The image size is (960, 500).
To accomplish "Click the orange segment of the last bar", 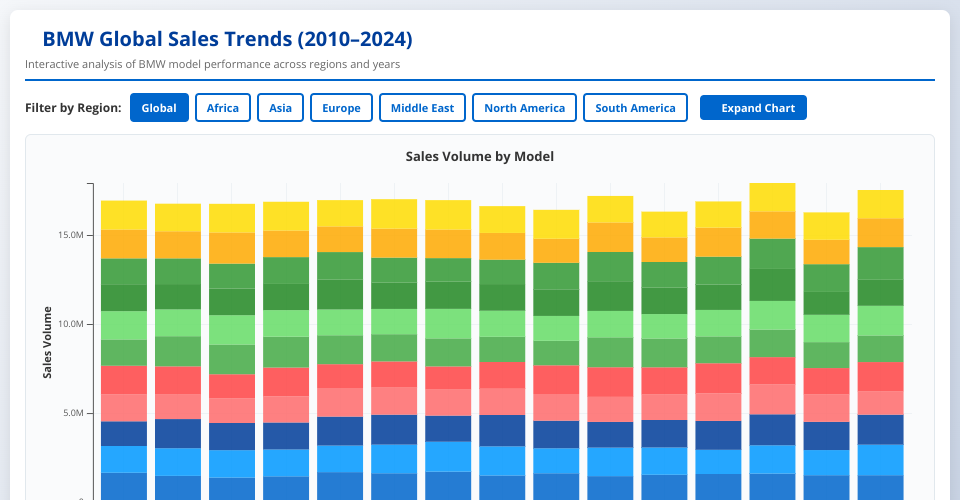I will coord(880,233).
